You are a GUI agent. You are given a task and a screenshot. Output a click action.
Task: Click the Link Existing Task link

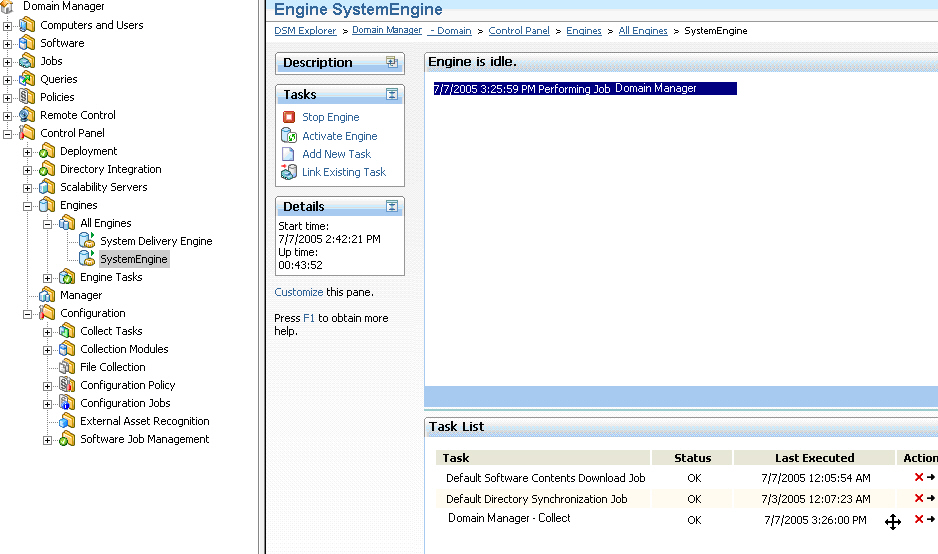[x=343, y=172]
